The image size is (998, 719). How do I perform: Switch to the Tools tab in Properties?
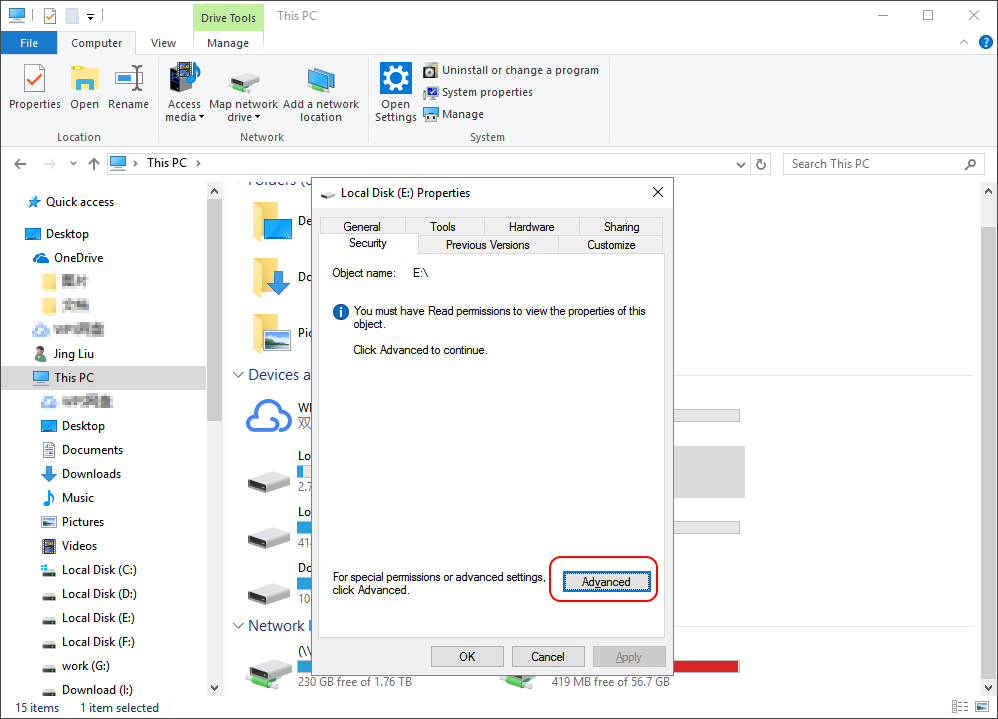[443, 227]
